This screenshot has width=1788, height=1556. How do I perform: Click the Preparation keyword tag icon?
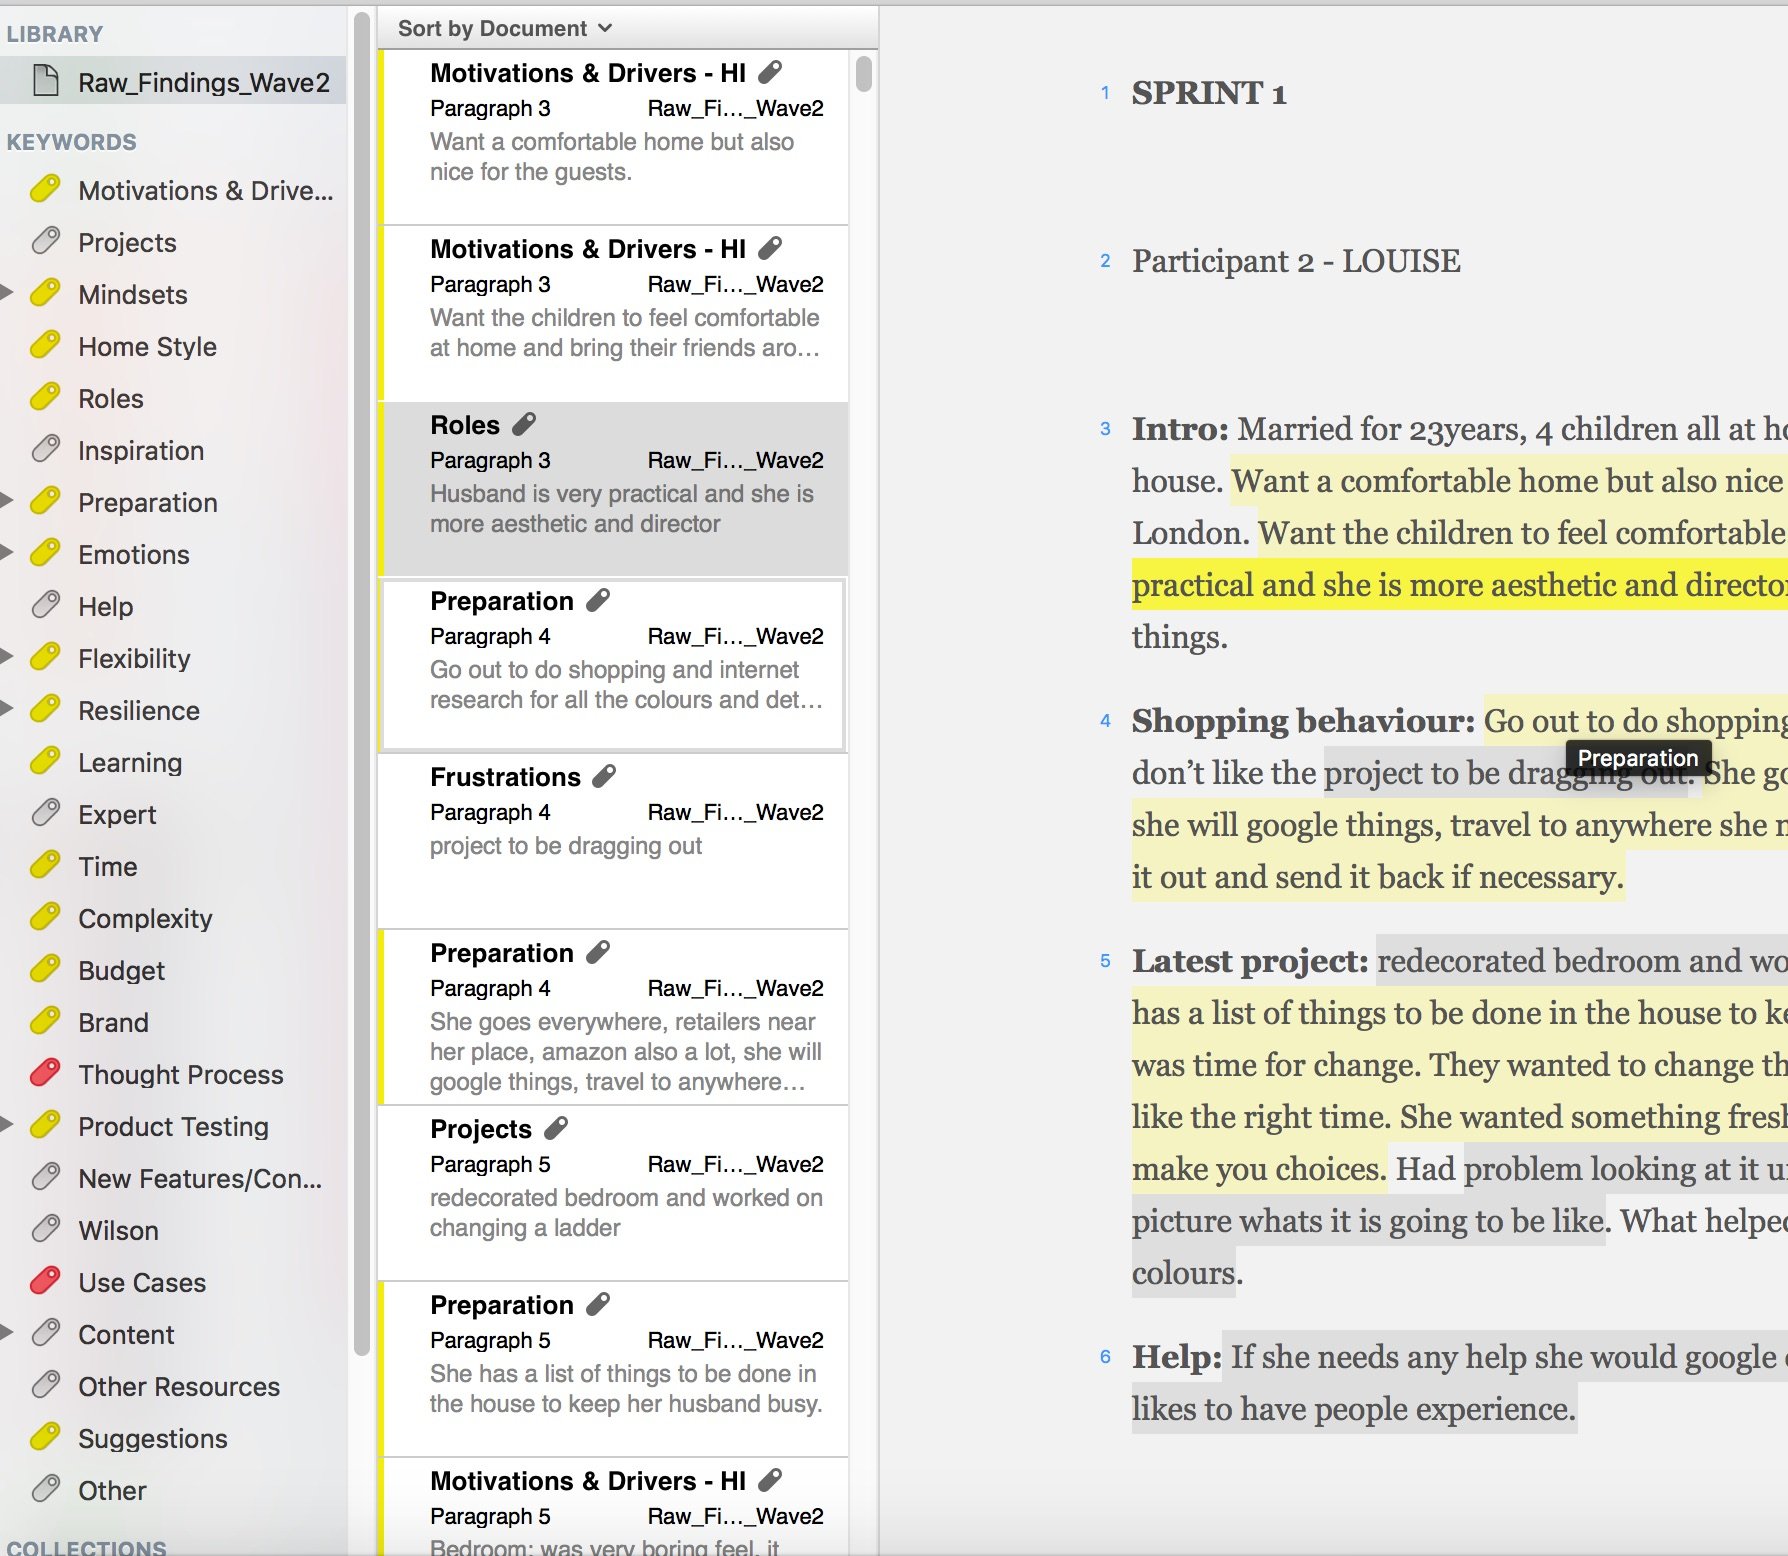[45, 501]
